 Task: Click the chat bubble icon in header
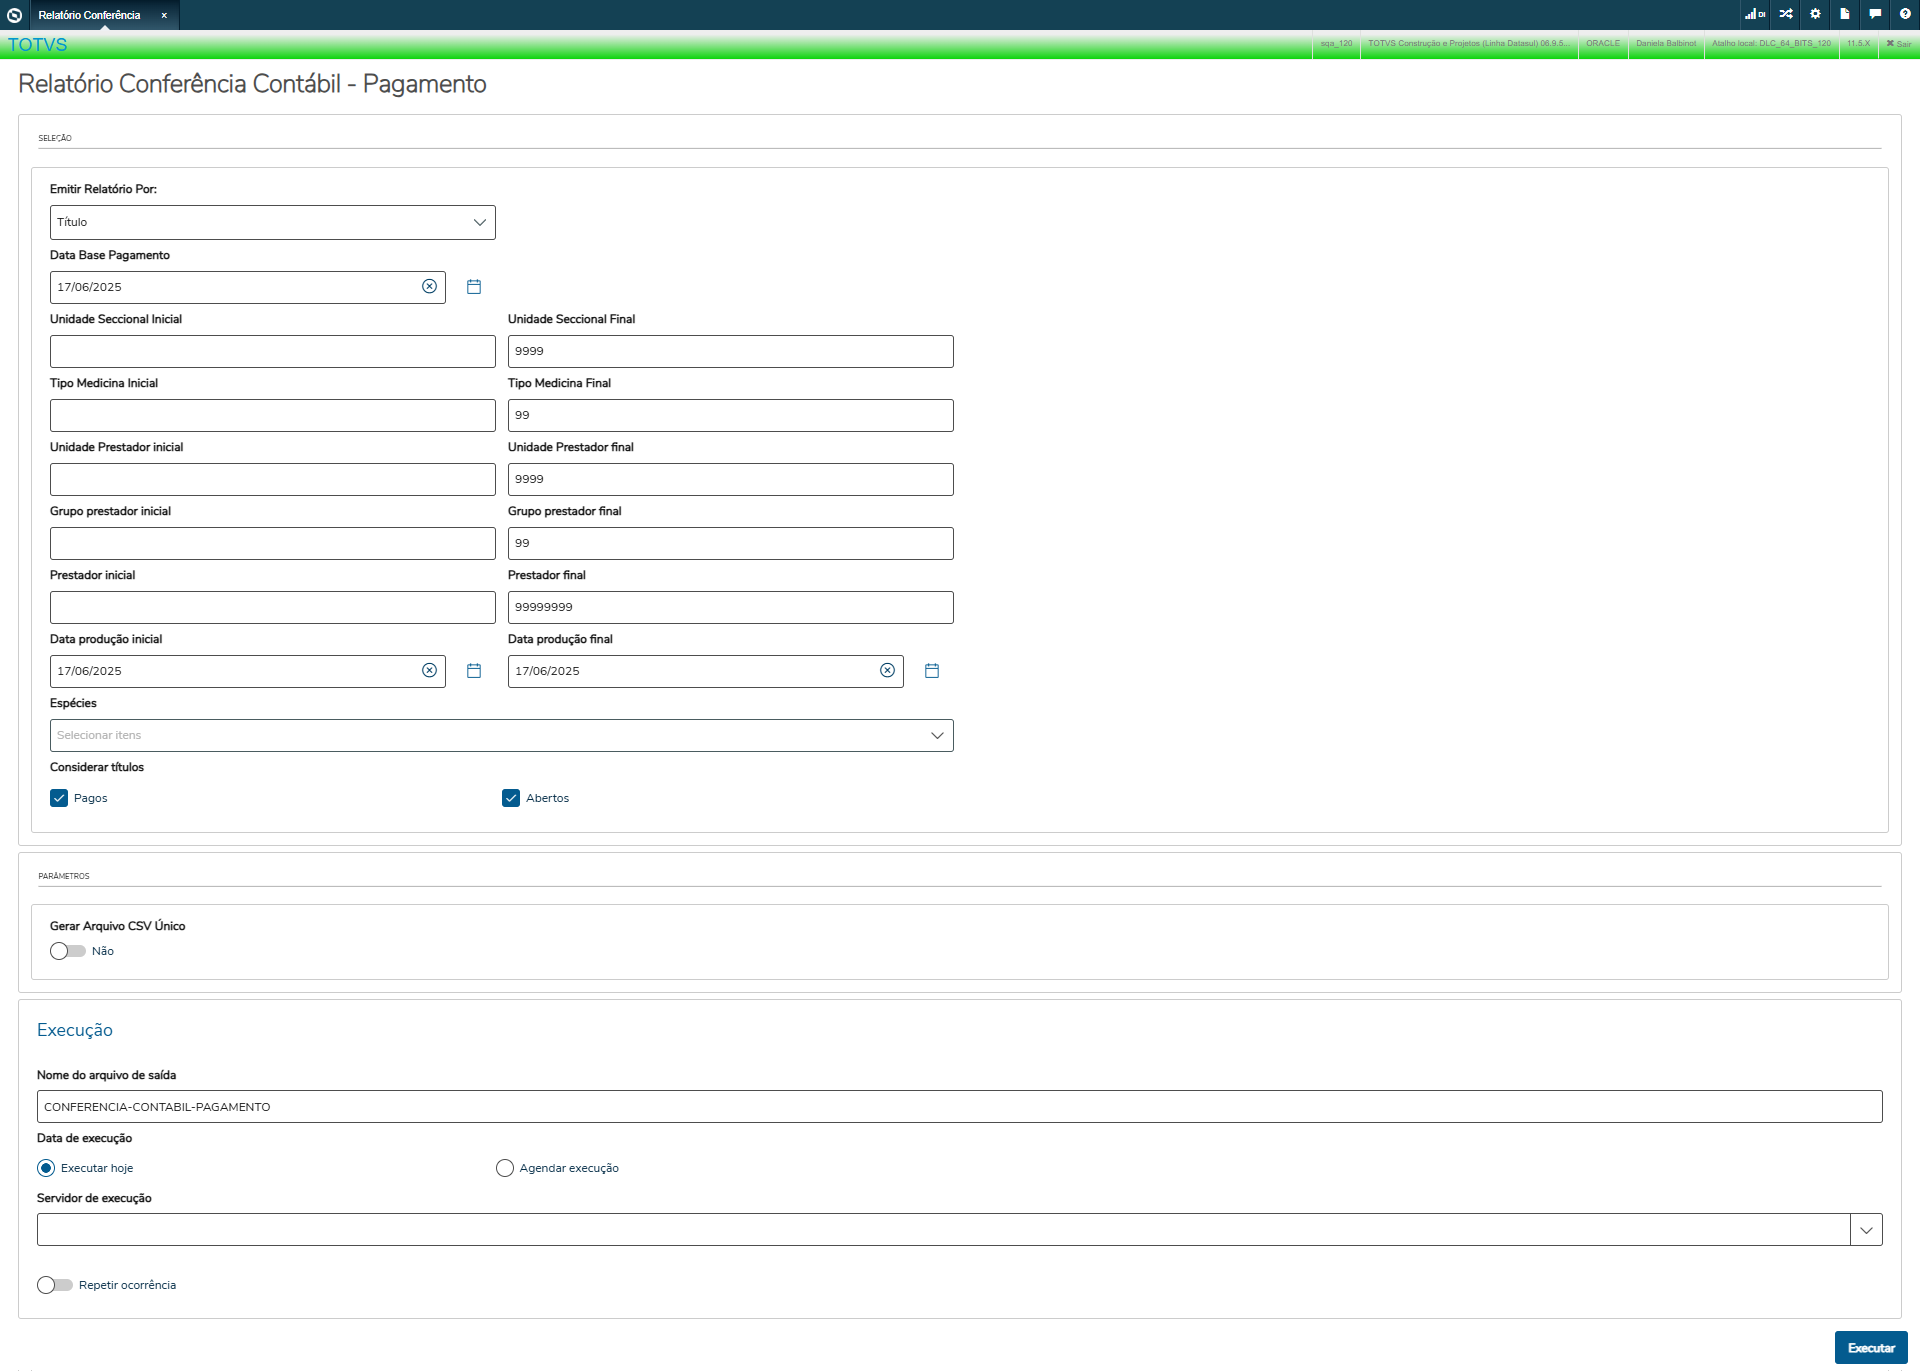(1875, 14)
